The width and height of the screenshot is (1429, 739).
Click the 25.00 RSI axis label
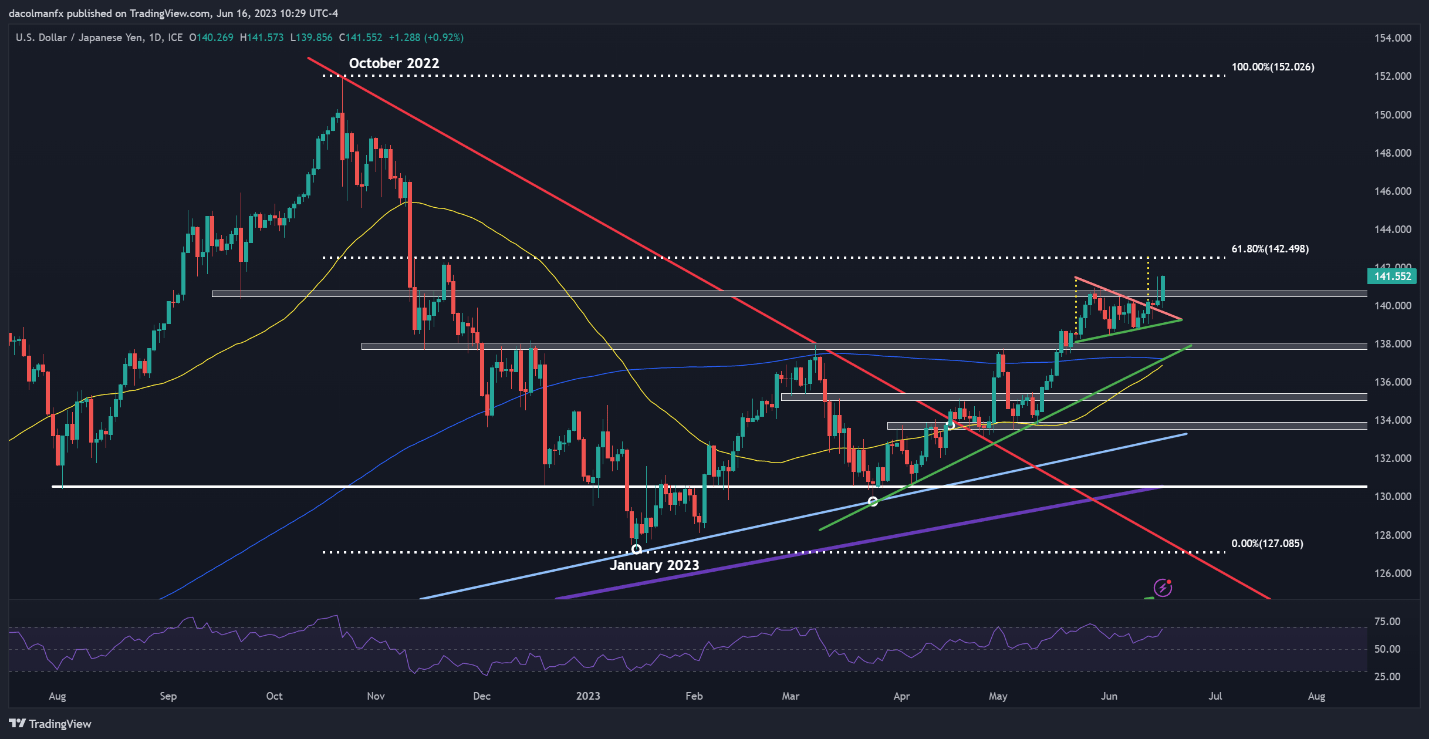(x=1389, y=677)
